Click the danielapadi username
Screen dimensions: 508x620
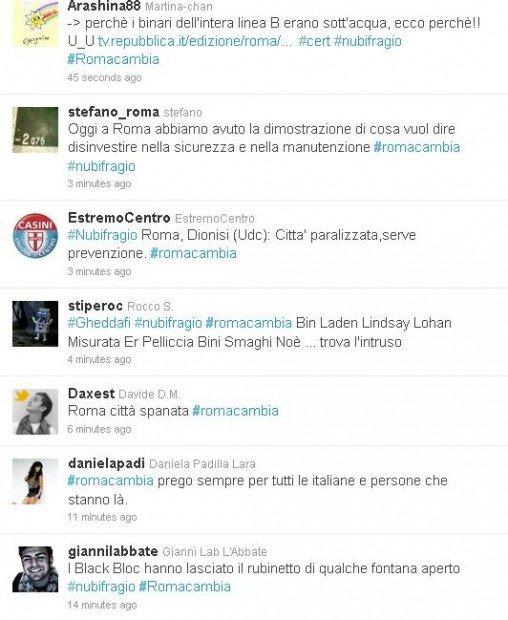(x=106, y=463)
